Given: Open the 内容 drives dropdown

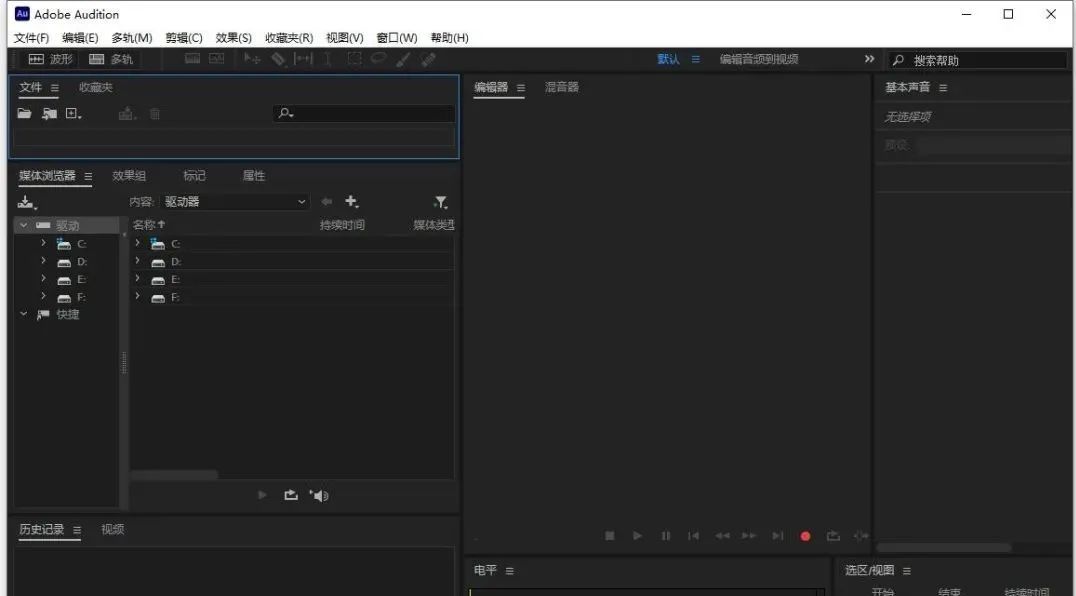Looking at the screenshot, I should [235, 201].
